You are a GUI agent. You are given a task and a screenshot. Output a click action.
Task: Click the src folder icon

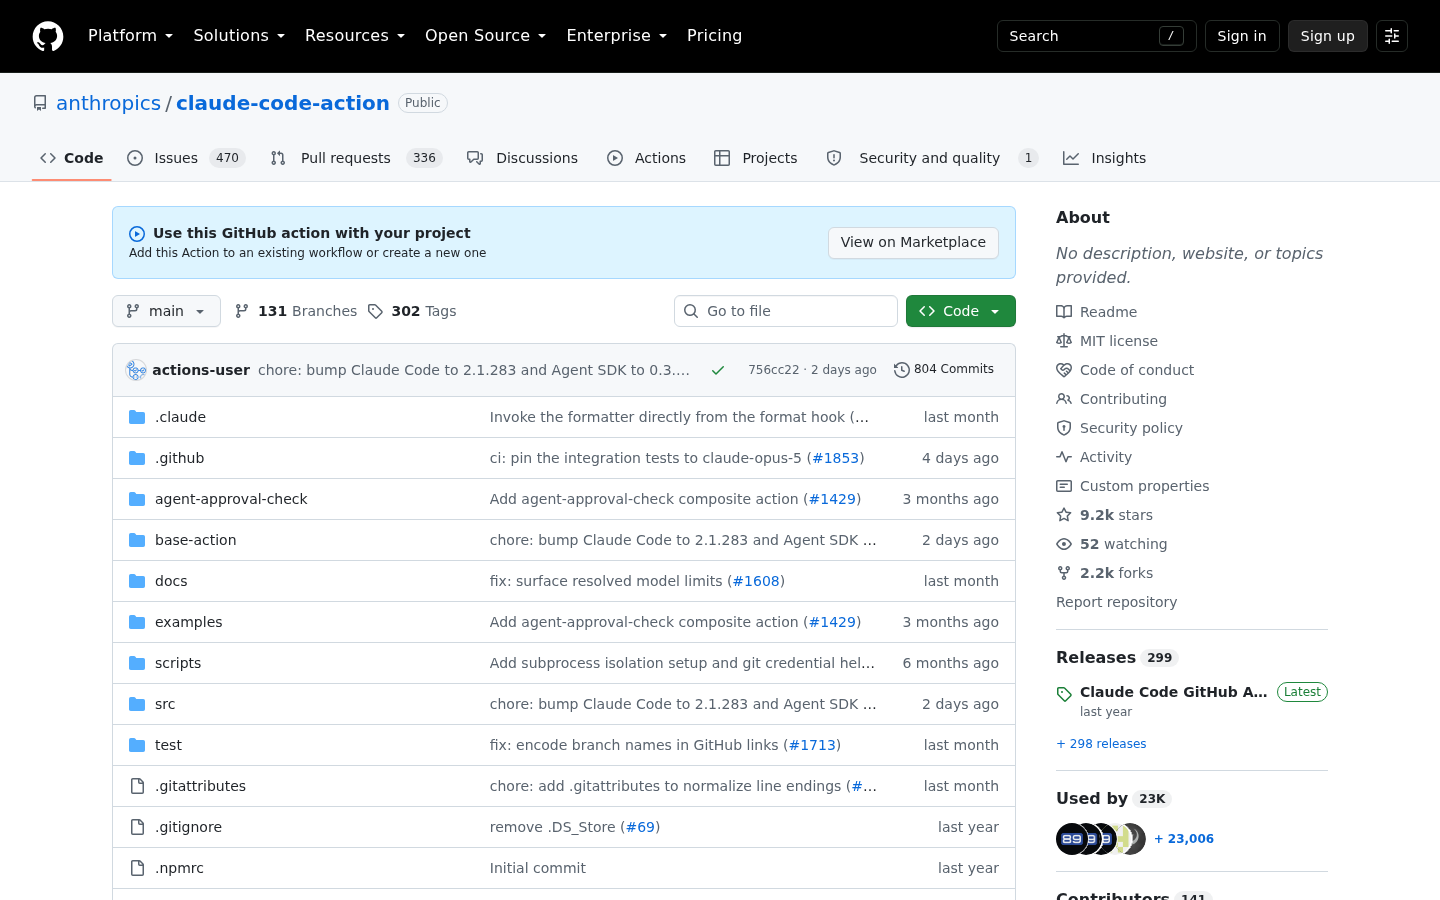coord(137,704)
